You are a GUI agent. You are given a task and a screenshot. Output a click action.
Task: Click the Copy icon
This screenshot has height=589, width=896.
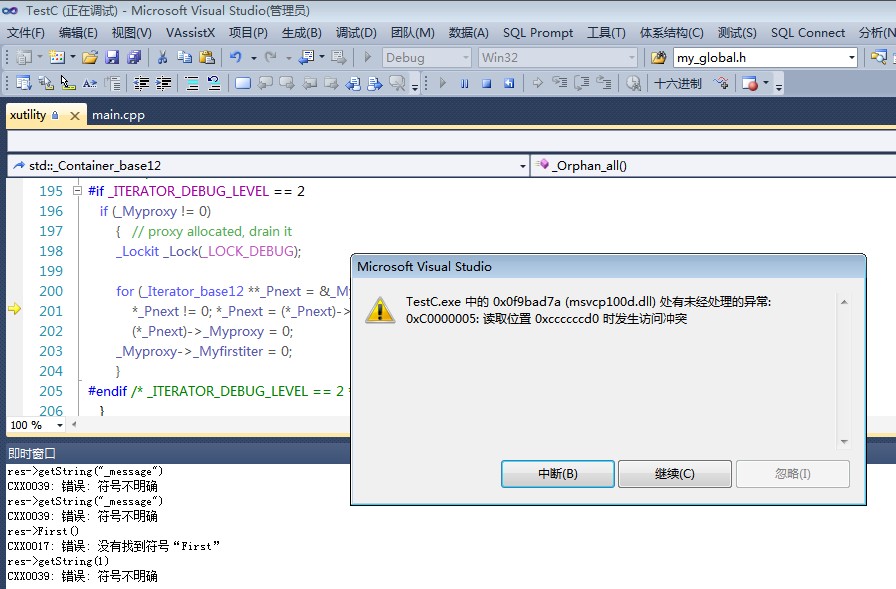click(x=185, y=57)
